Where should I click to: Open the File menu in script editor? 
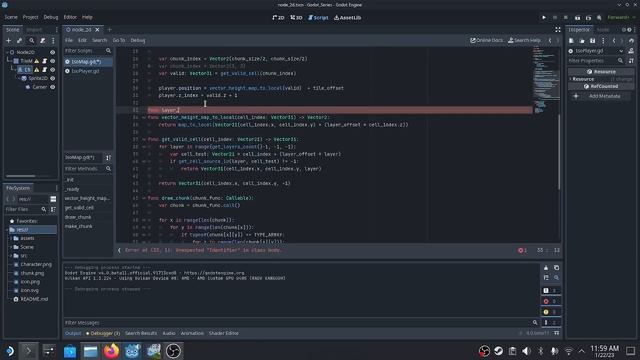coord(69,40)
